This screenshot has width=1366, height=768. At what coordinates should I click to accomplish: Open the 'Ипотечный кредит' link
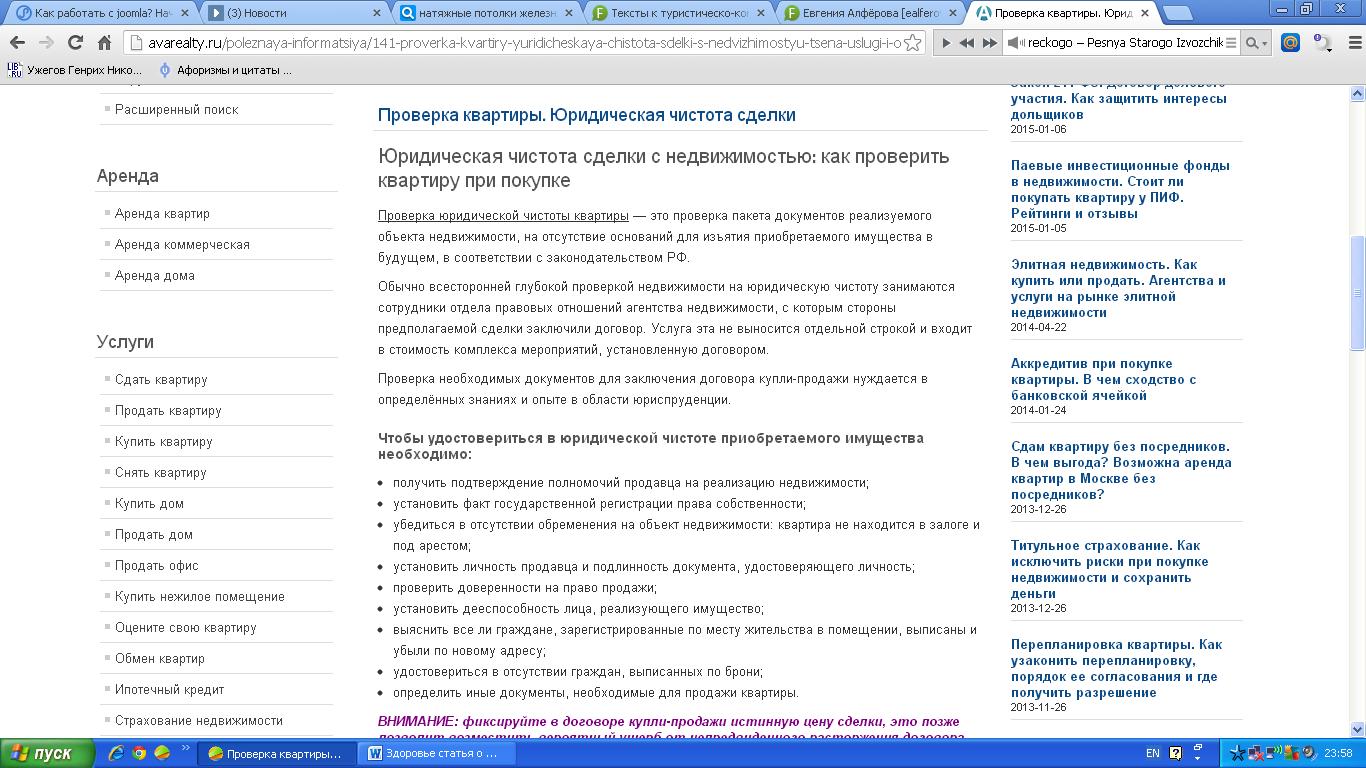170,689
